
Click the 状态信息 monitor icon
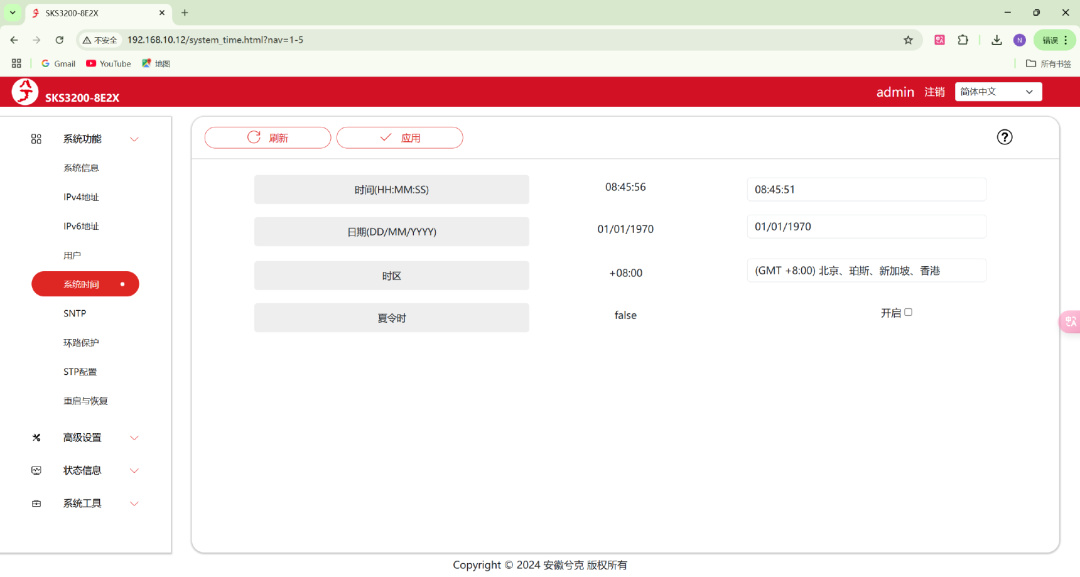37,471
